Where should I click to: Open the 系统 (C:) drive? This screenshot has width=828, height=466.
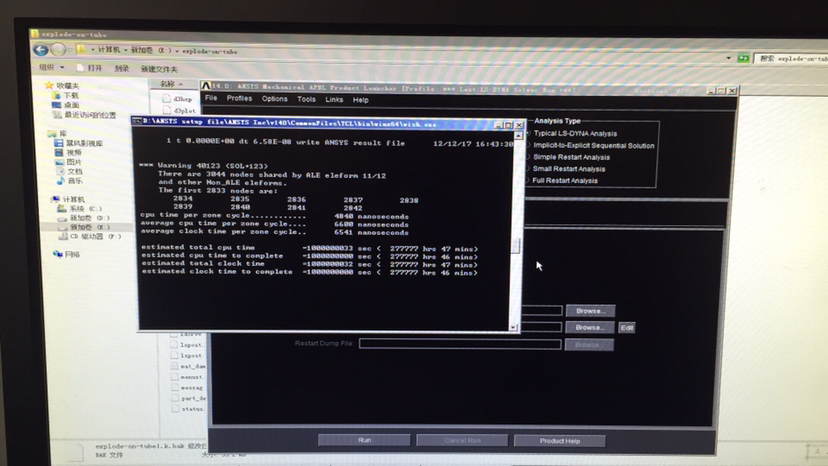(x=80, y=208)
